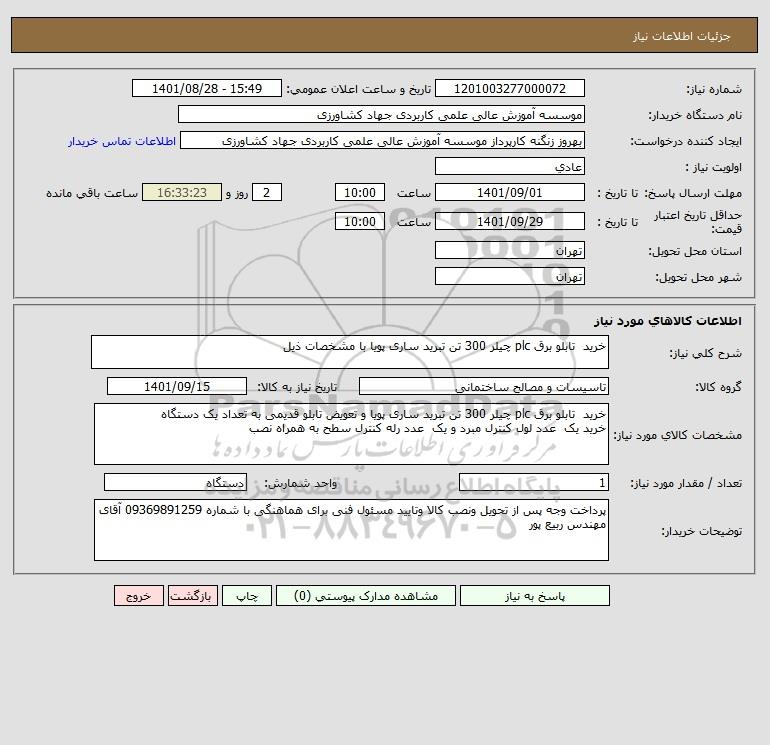Click the quantity field showing 1
Image resolution: width=770 pixels, height=745 pixels.
(x=534, y=482)
